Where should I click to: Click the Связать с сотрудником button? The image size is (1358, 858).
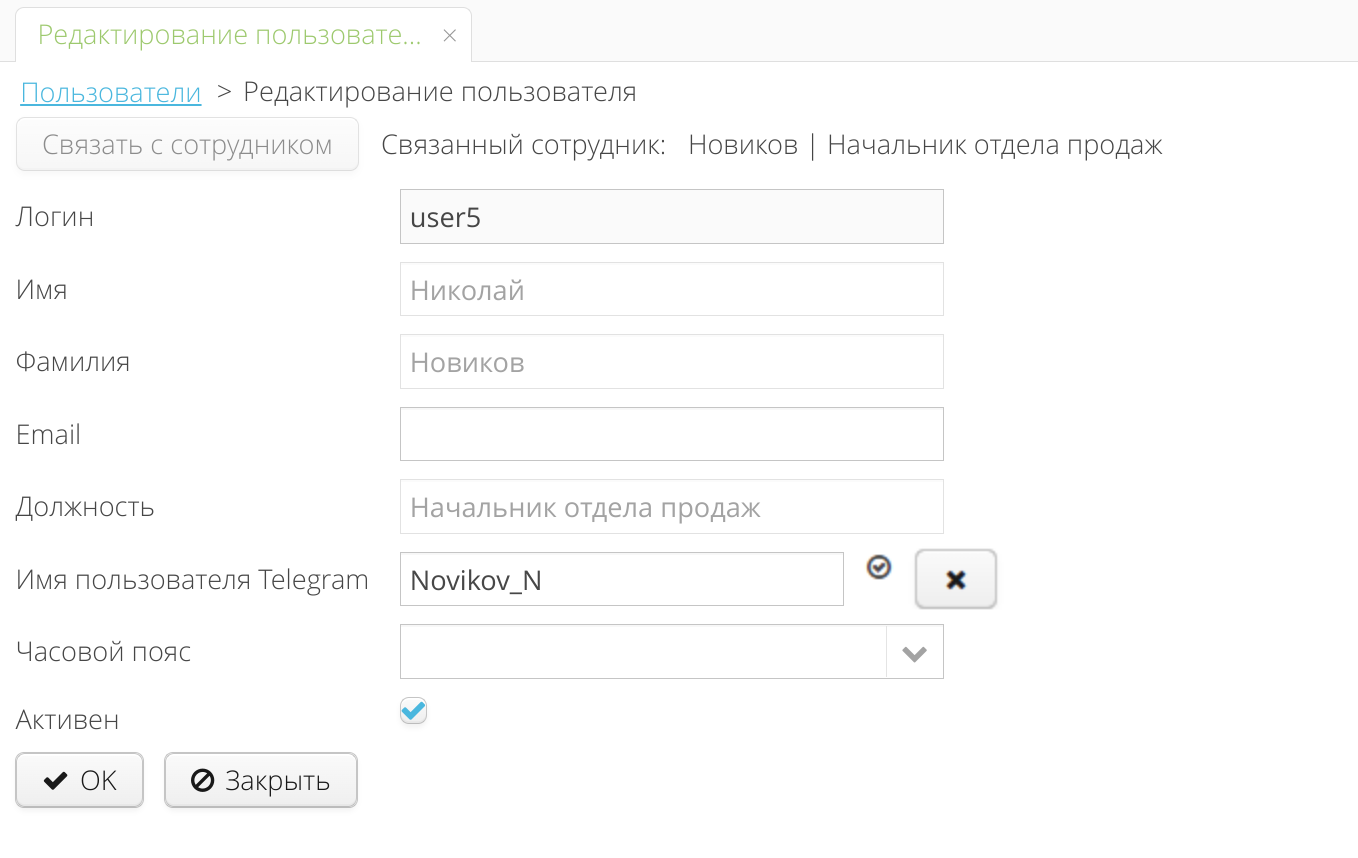(x=187, y=144)
